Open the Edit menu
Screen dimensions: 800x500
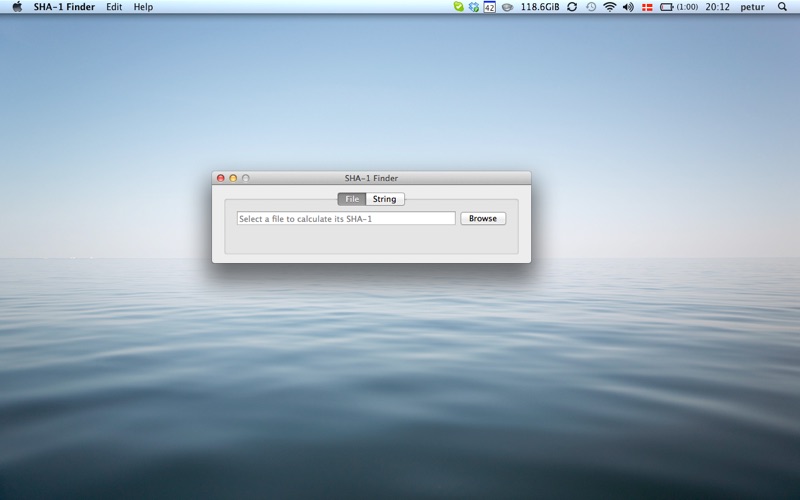(x=114, y=7)
